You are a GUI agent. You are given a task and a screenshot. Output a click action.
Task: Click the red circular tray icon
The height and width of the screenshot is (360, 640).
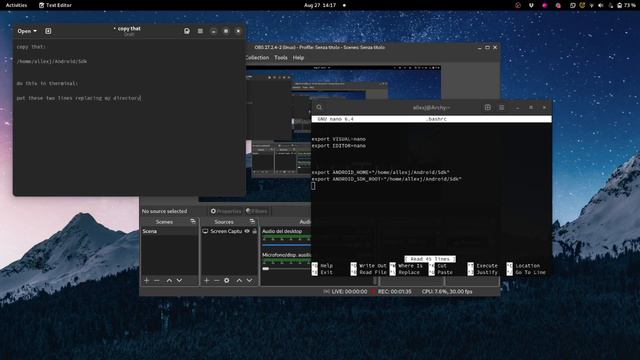tap(518, 5)
